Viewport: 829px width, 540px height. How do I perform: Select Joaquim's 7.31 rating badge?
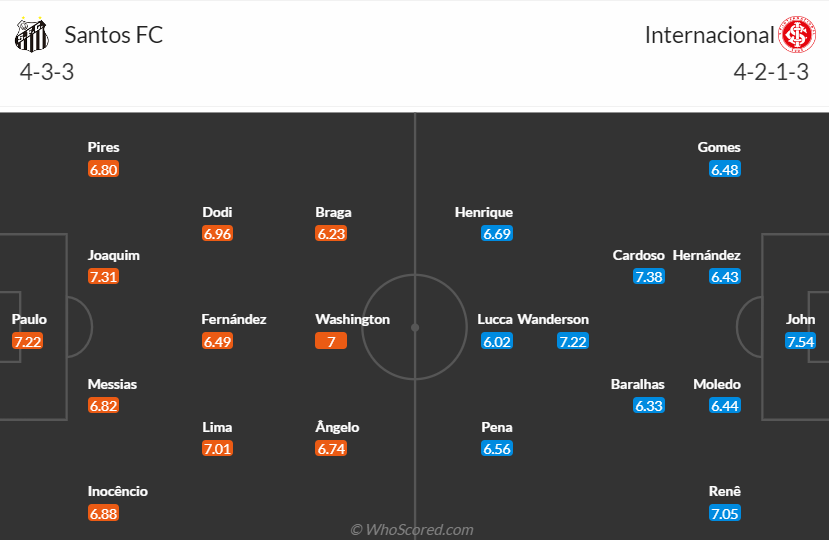click(x=104, y=277)
